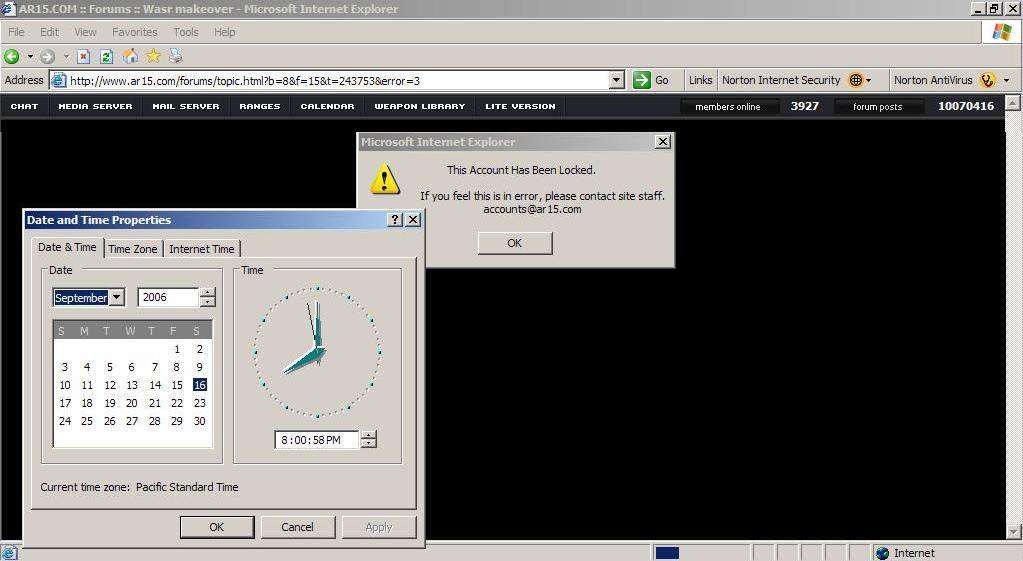Click the year 2006 field
The height and width of the screenshot is (561, 1023).
pyautogui.click(x=168, y=297)
